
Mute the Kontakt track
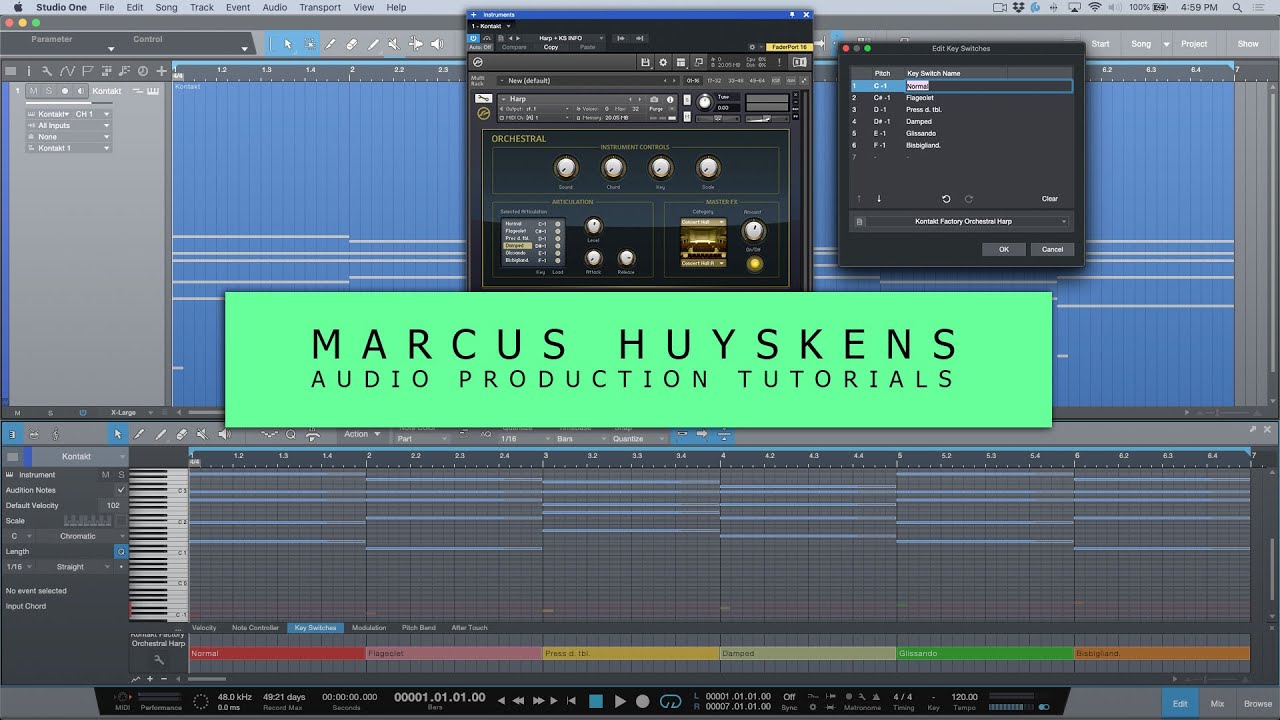33,91
